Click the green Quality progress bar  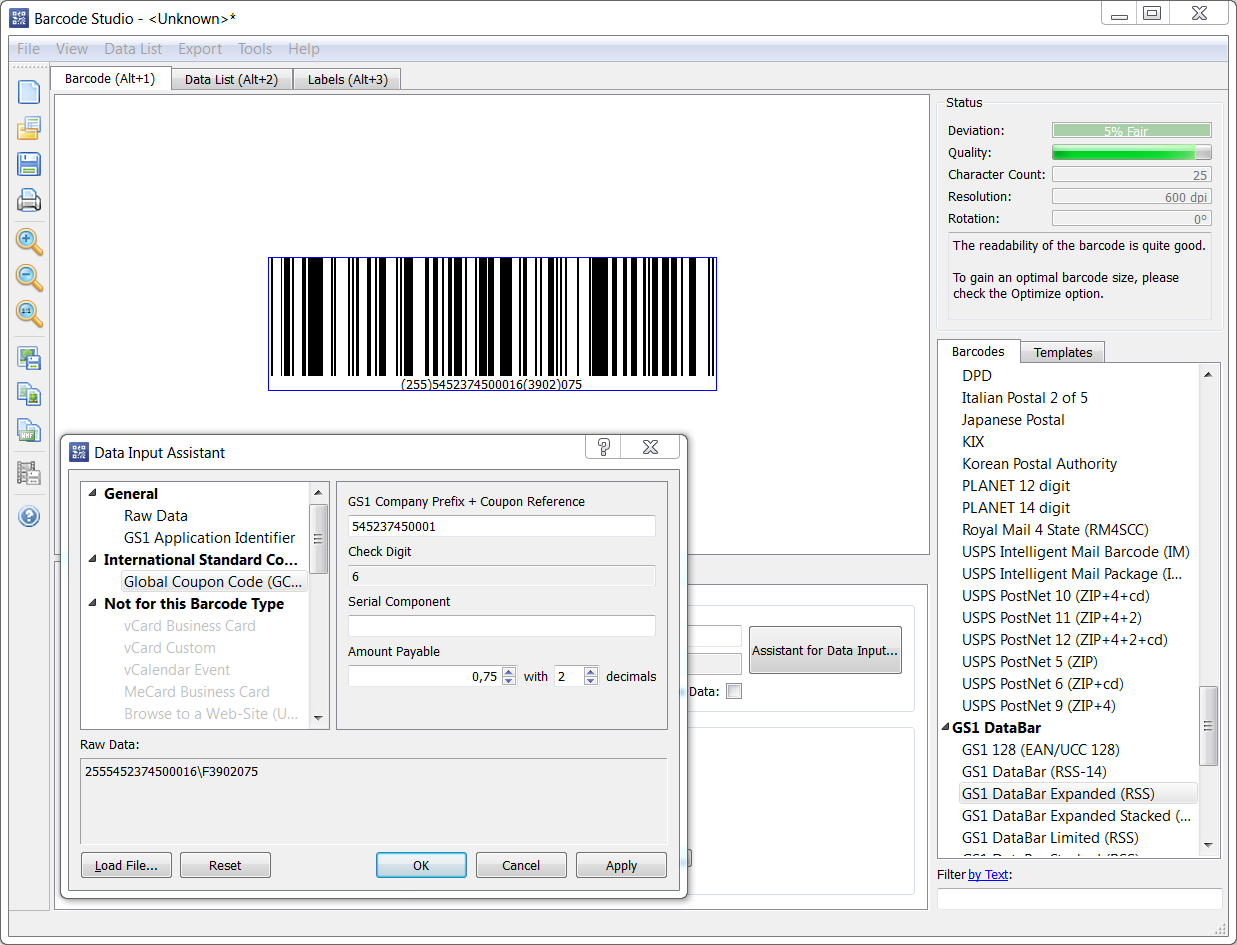click(1131, 152)
